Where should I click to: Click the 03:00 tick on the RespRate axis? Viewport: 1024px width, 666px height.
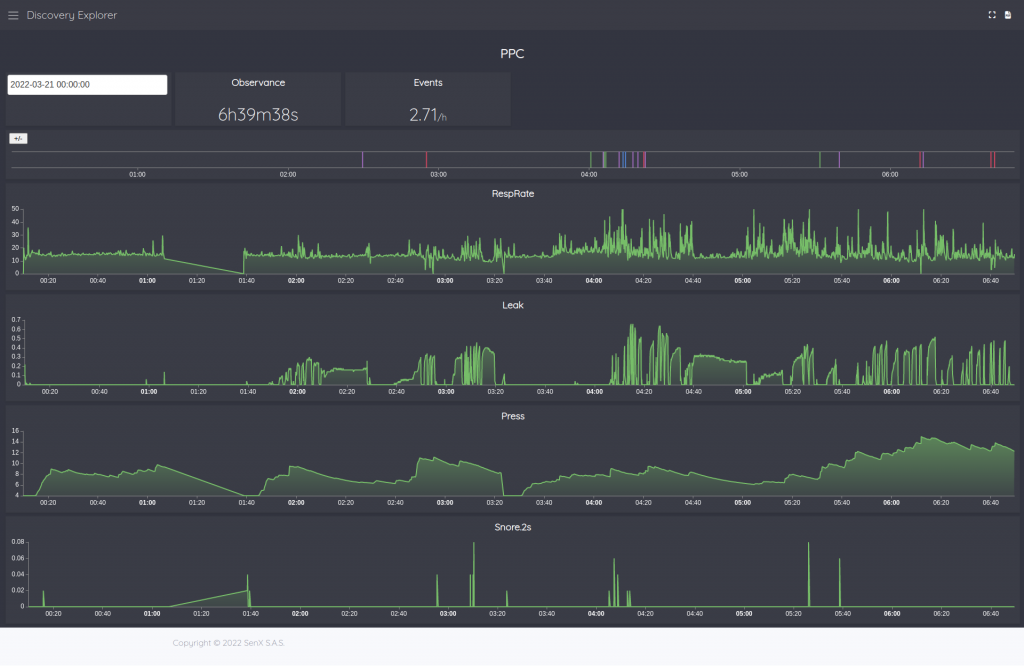point(445,281)
